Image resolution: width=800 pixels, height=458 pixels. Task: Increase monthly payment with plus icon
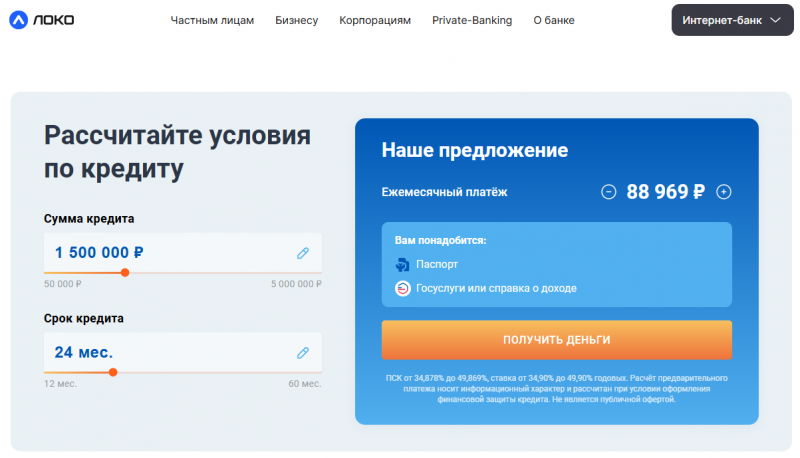point(723,192)
